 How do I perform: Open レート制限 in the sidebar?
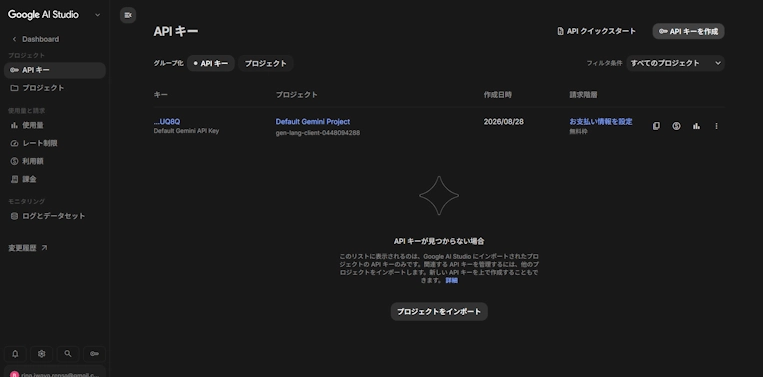54,144
